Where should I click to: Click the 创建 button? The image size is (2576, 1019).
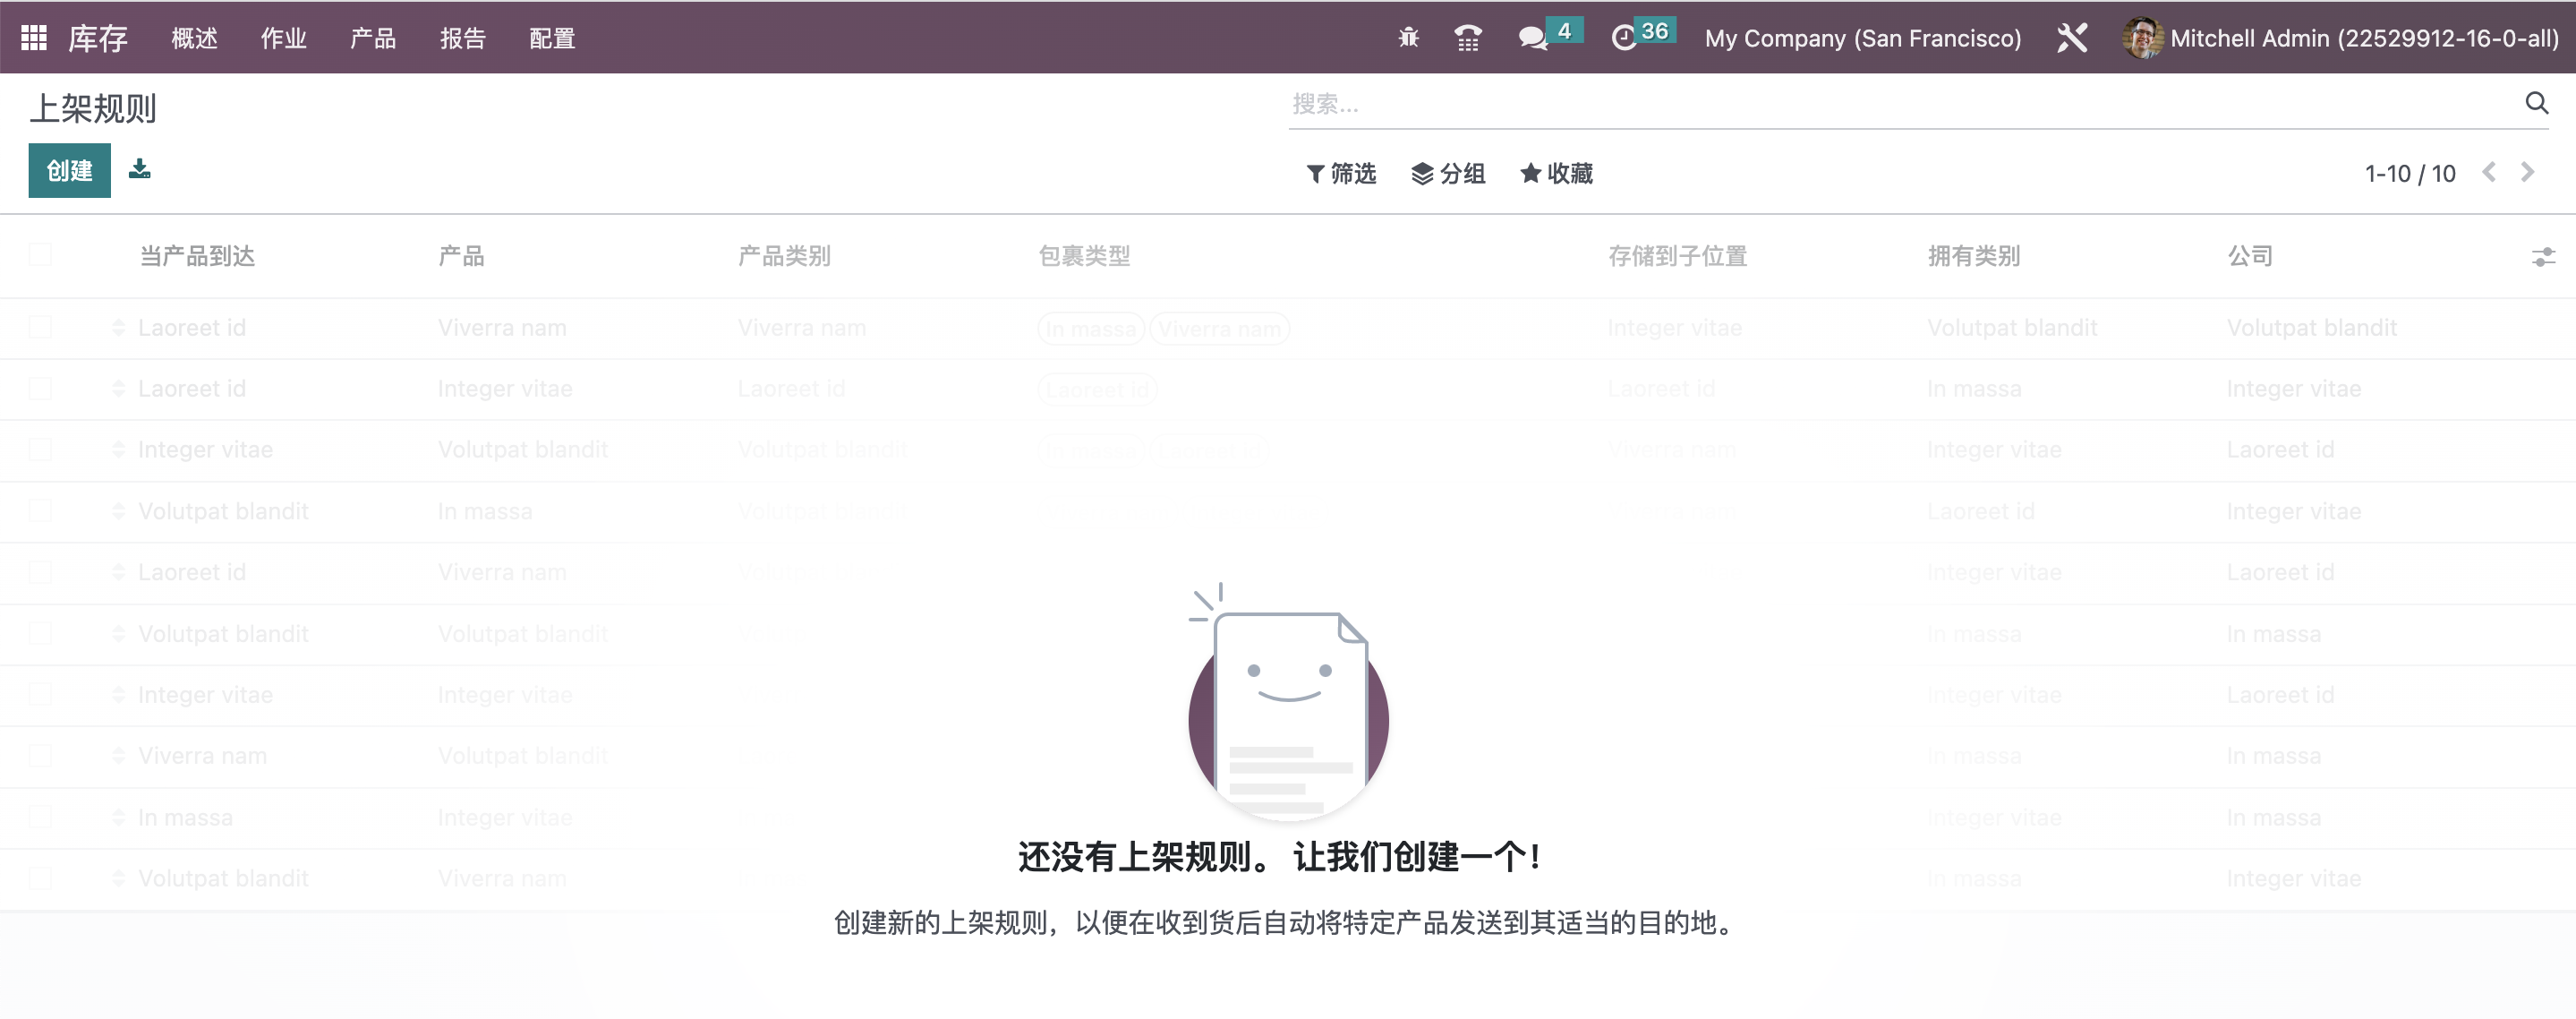[69, 170]
